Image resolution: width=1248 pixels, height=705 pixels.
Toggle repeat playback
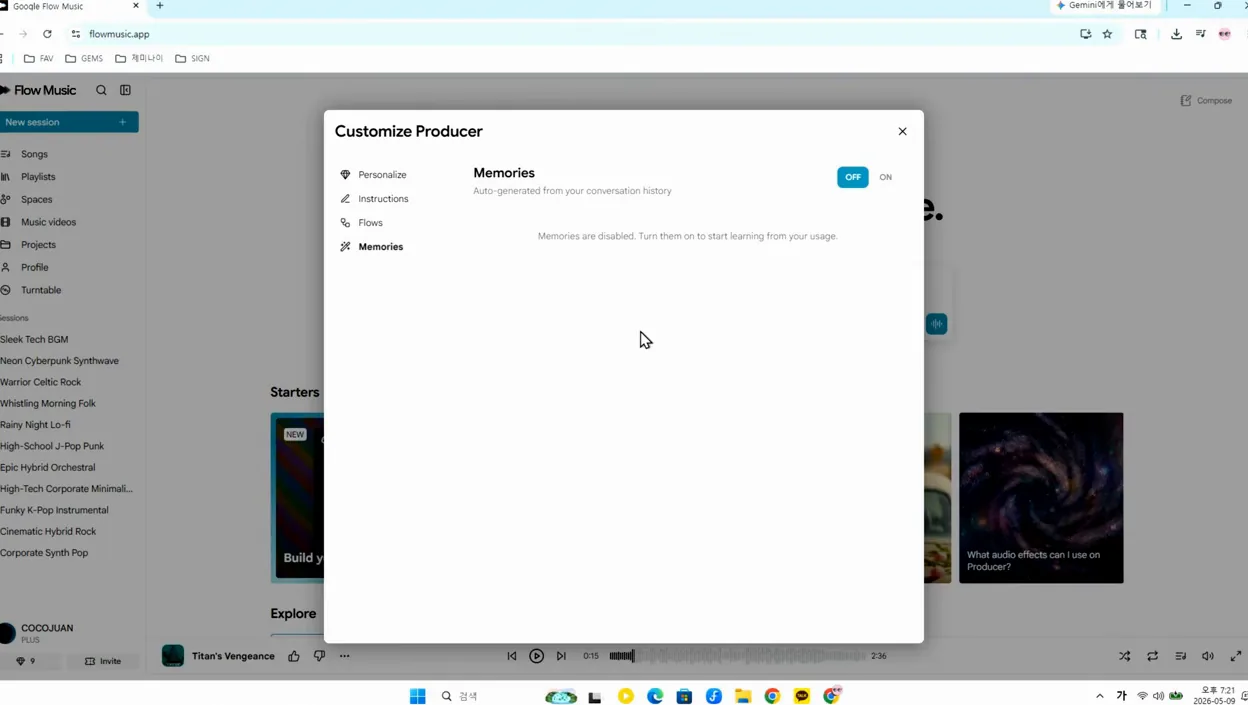point(1152,656)
